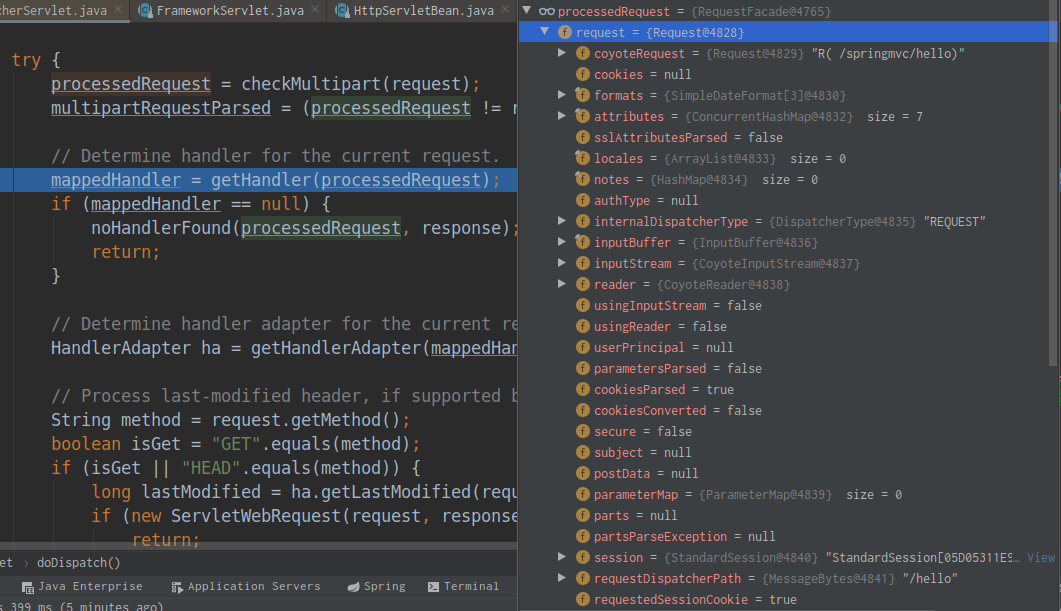Image resolution: width=1061 pixels, height=611 pixels.
Task: Click the Terminal tool window icon
Action: [433, 587]
